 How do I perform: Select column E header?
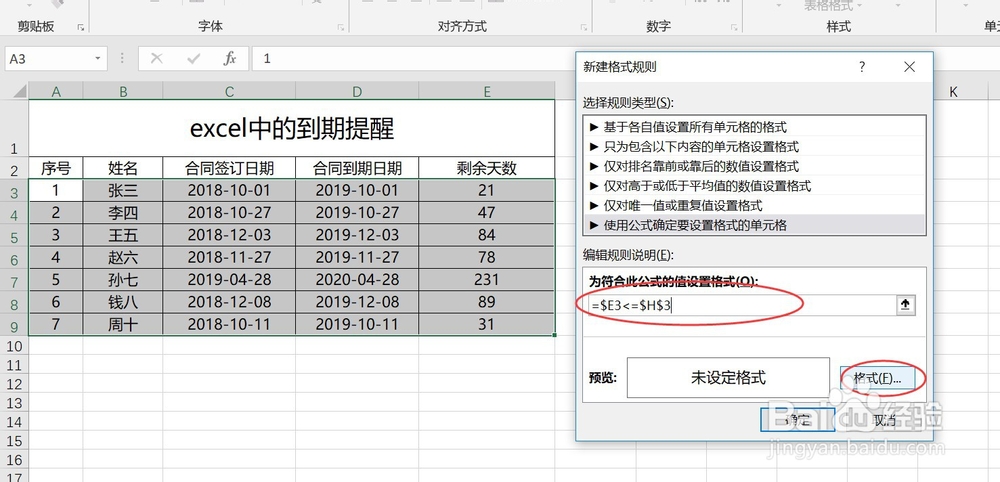coord(487,92)
